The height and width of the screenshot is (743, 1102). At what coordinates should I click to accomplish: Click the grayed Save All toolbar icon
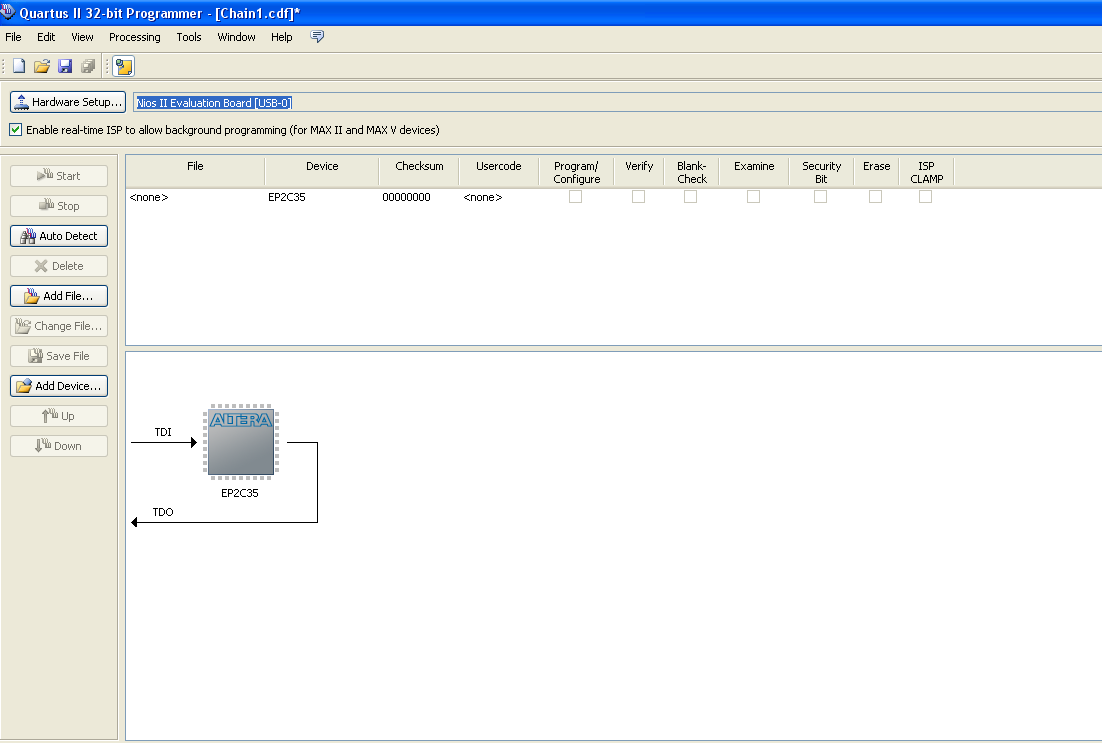88,66
